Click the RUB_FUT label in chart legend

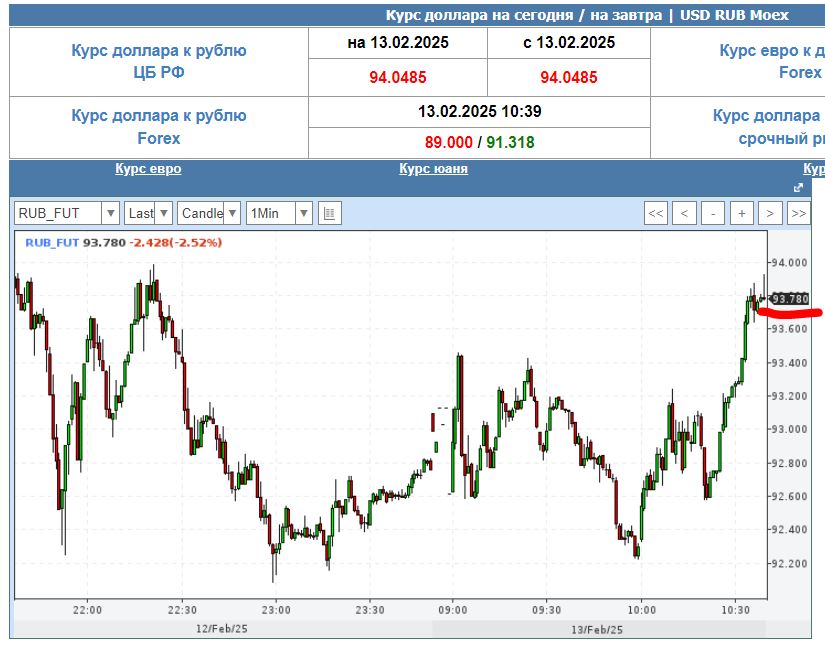point(52,242)
